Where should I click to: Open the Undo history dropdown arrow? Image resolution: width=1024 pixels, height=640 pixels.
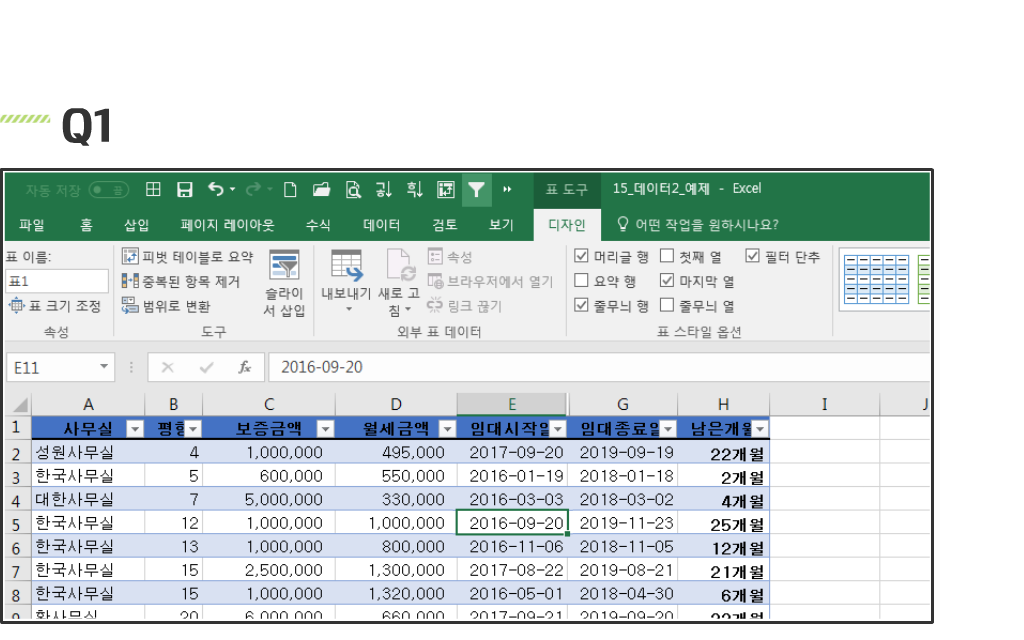click(x=232, y=189)
